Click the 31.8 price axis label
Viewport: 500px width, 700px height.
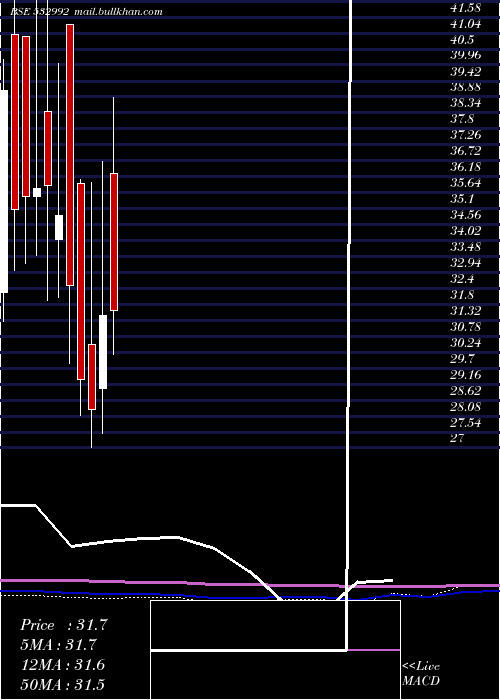(x=462, y=295)
